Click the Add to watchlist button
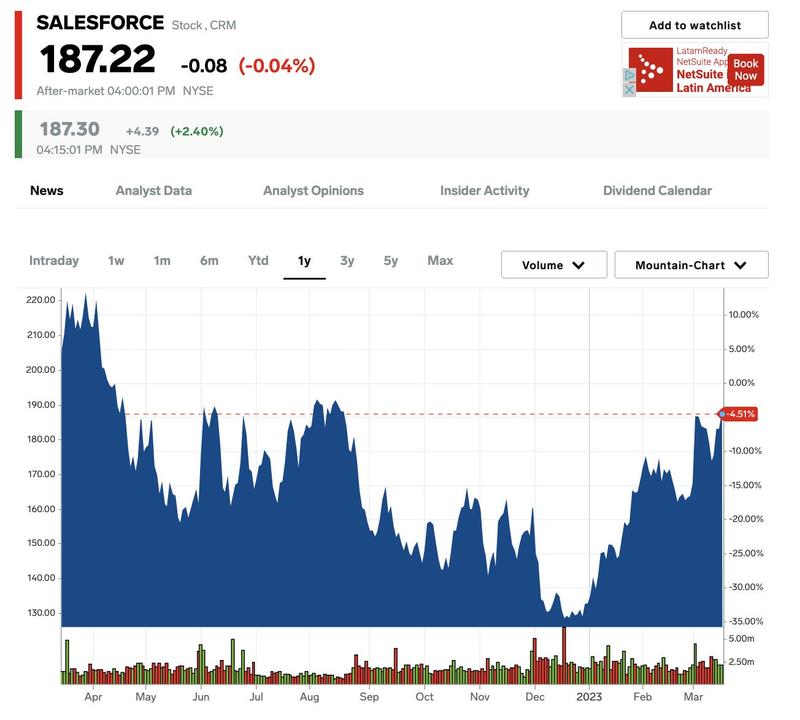This screenshot has height=720, width=800. pos(694,25)
